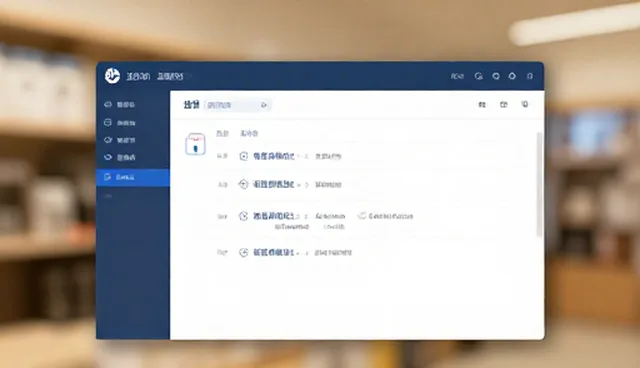
Task: Click the refresh-style icon in the third row
Action: (x=362, y=216)
